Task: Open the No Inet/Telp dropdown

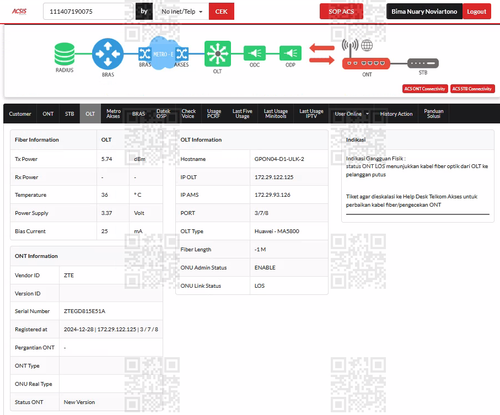Action: click(x=182, y=11)
